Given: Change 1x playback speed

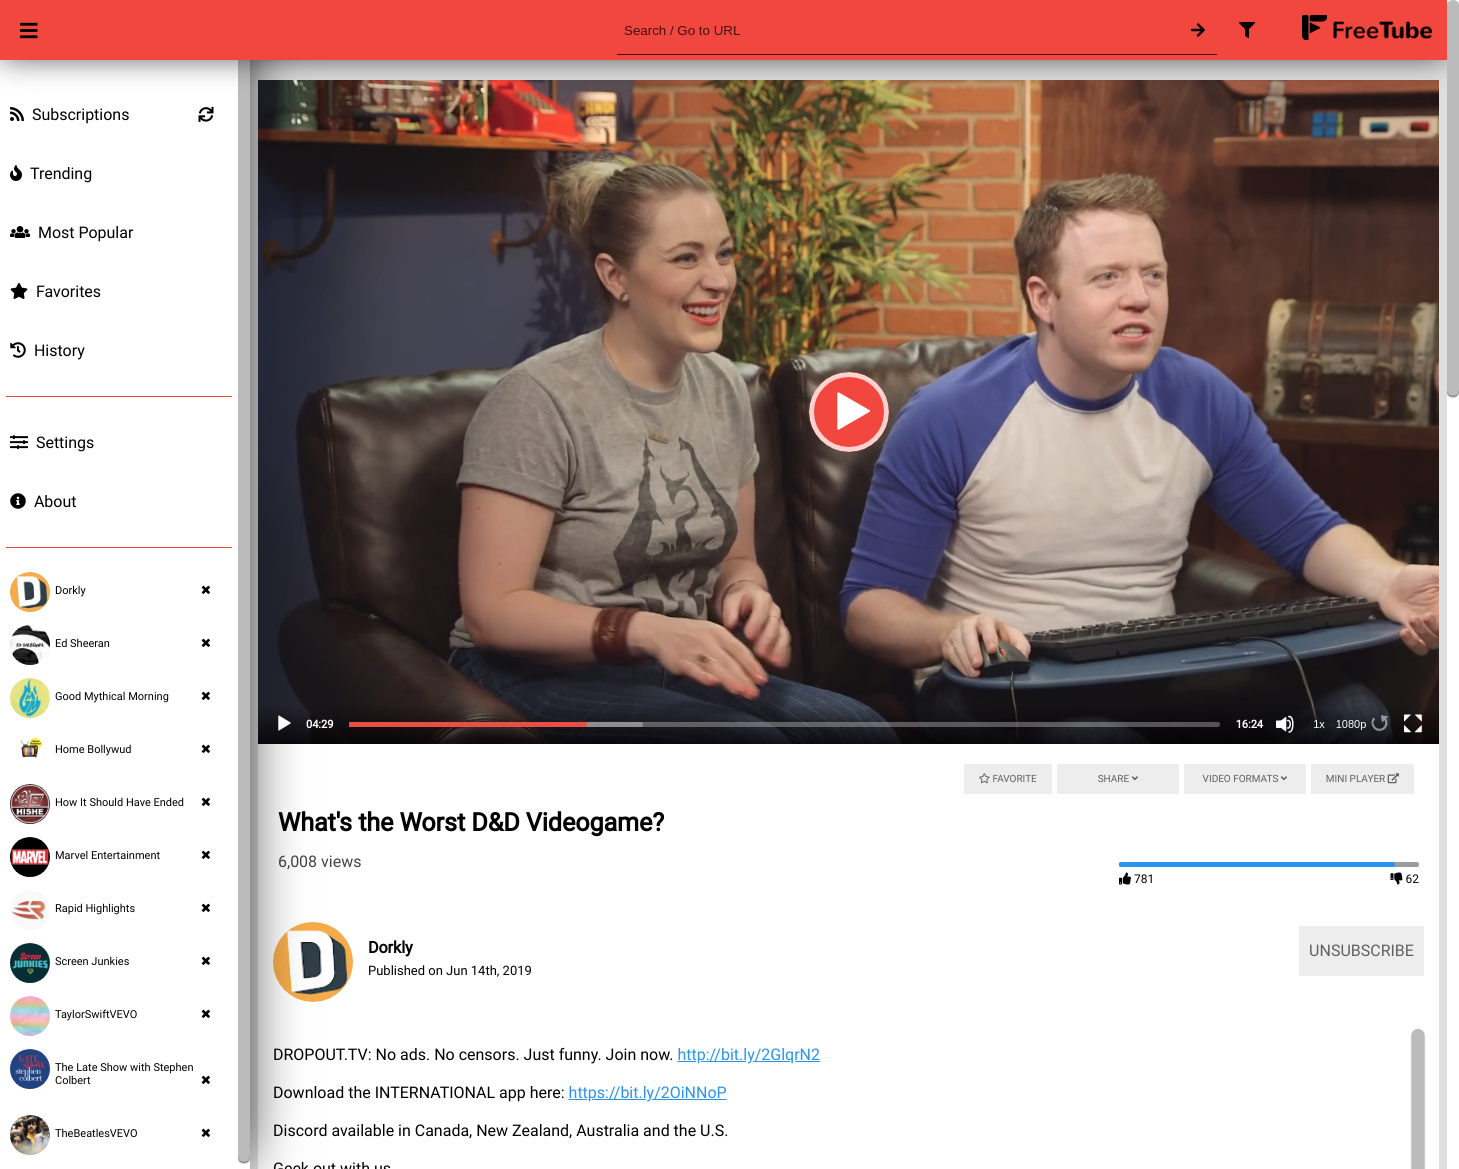Looking at the screenshot, I should tap(1319, 724).
